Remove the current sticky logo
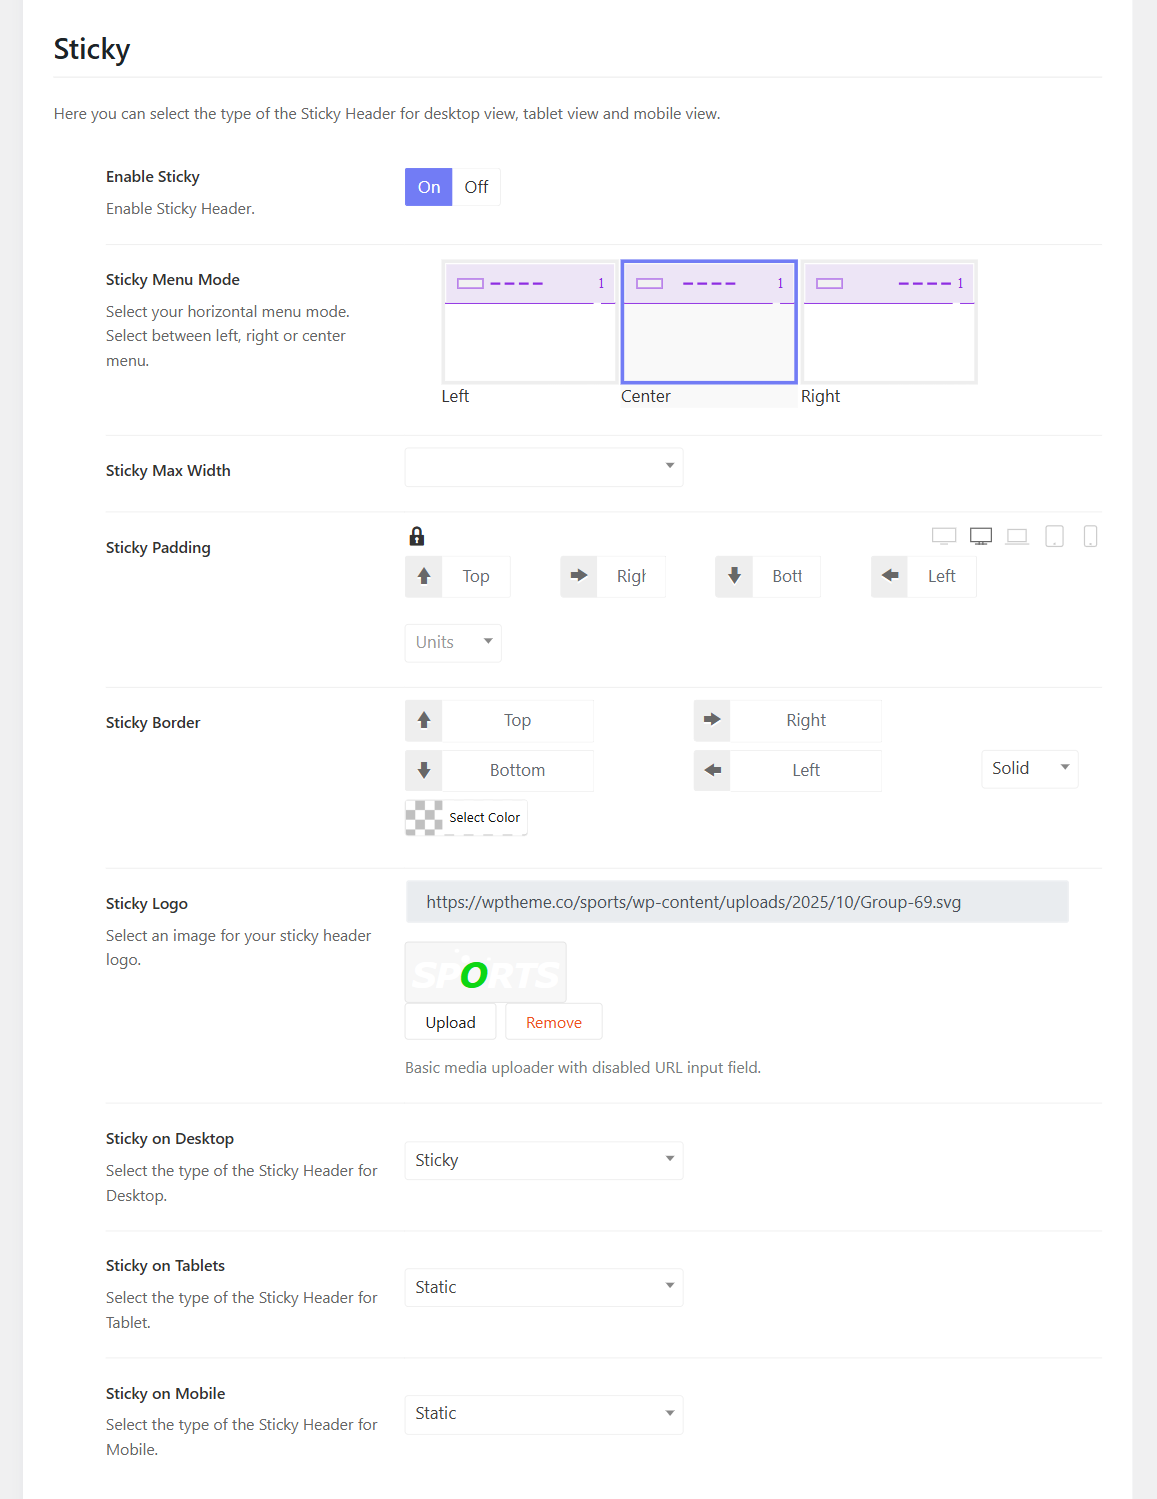Screen dimensions: 1157x1499 (553, 1021)
